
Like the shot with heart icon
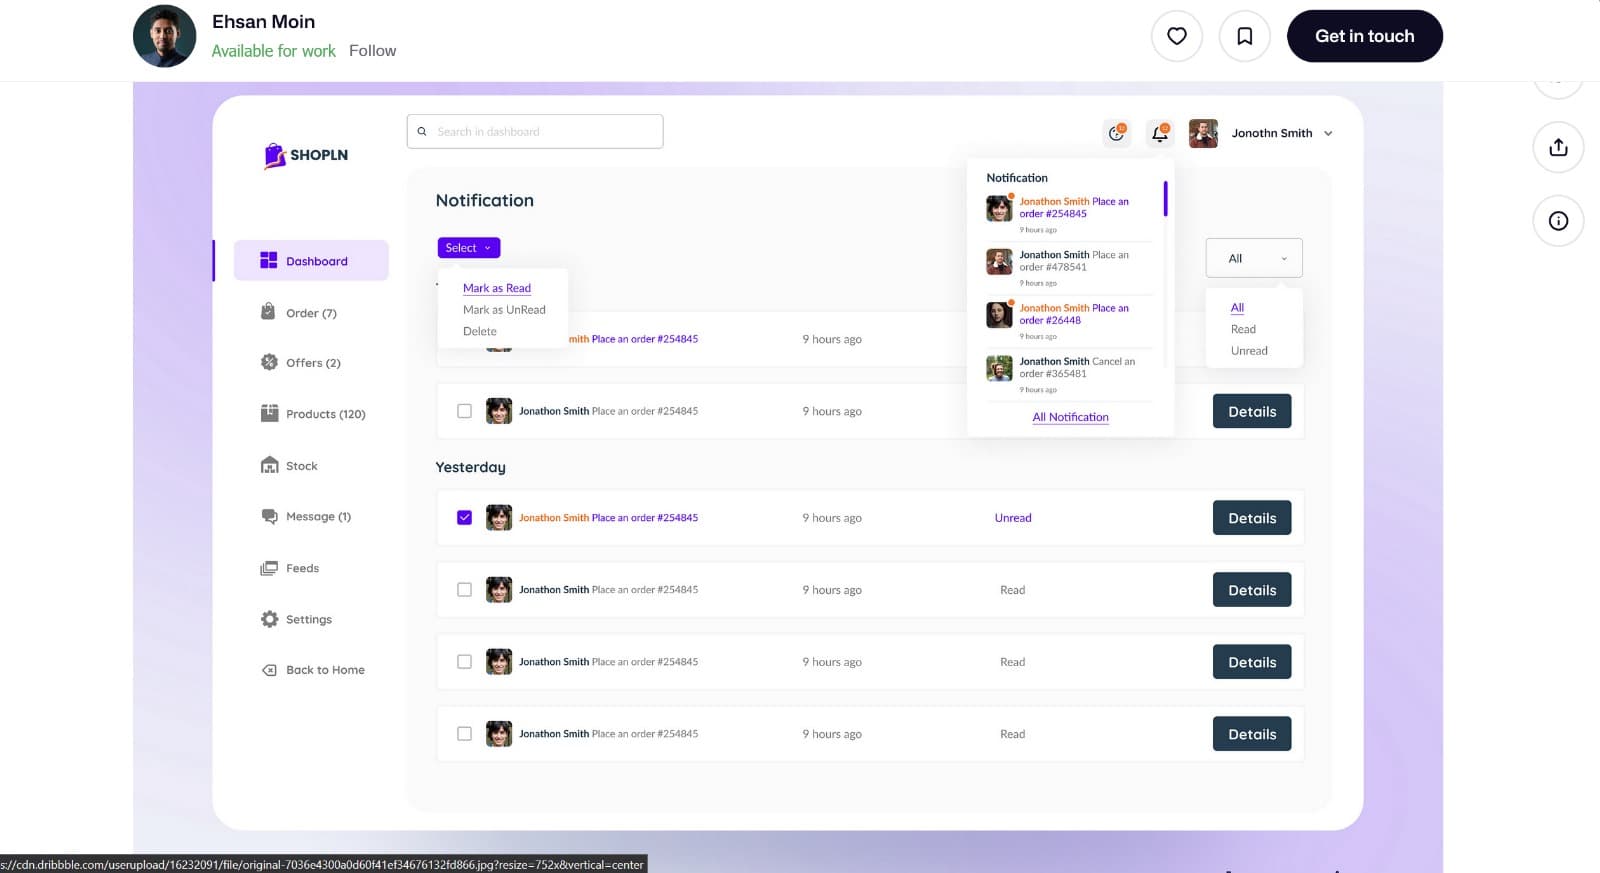tap(1176, 36)
